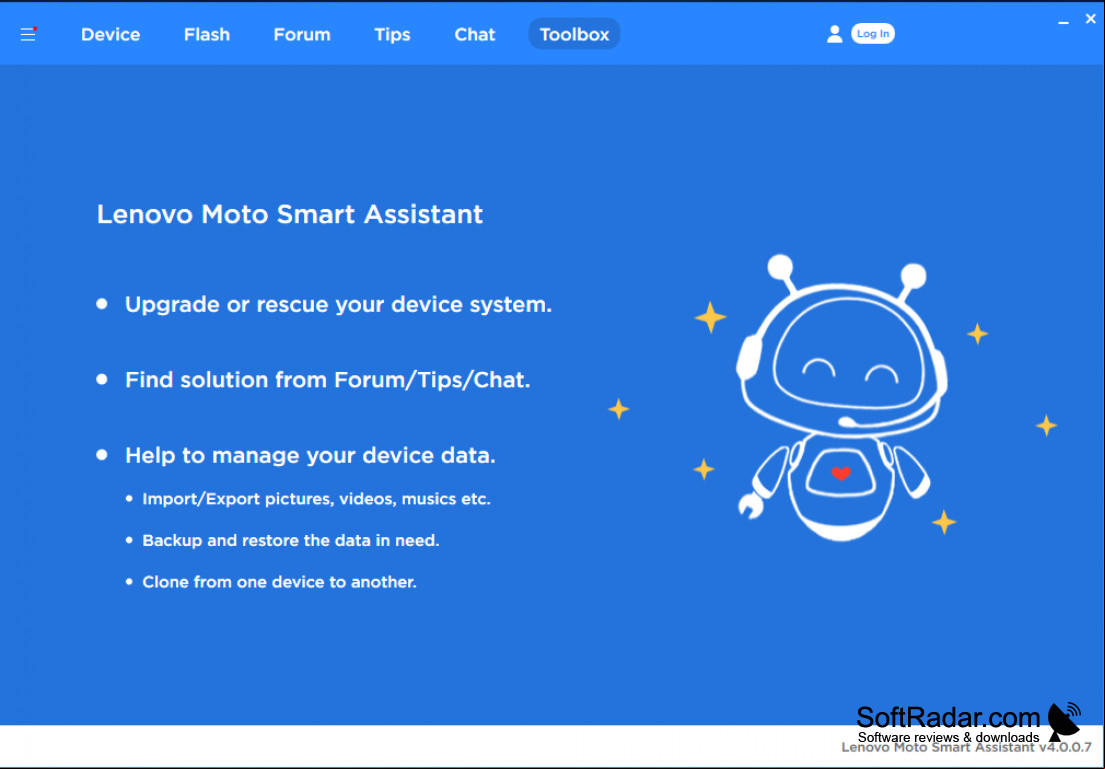Click 'Backup and restore the data in need.' line

tap(290, 541)
